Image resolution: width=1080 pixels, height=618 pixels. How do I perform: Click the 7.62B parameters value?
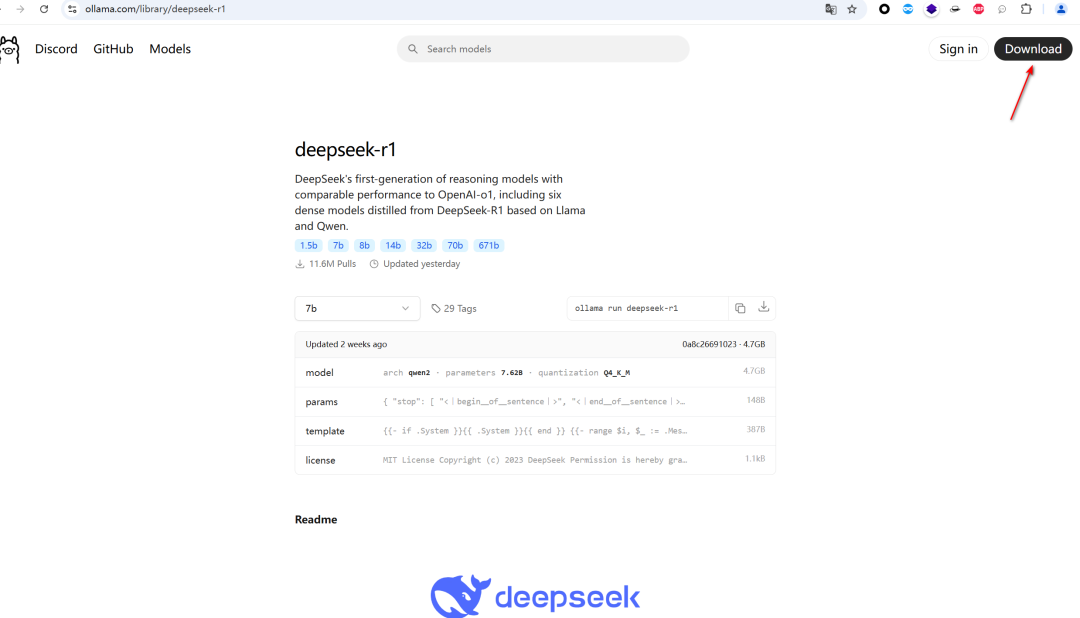pos(512,373)
